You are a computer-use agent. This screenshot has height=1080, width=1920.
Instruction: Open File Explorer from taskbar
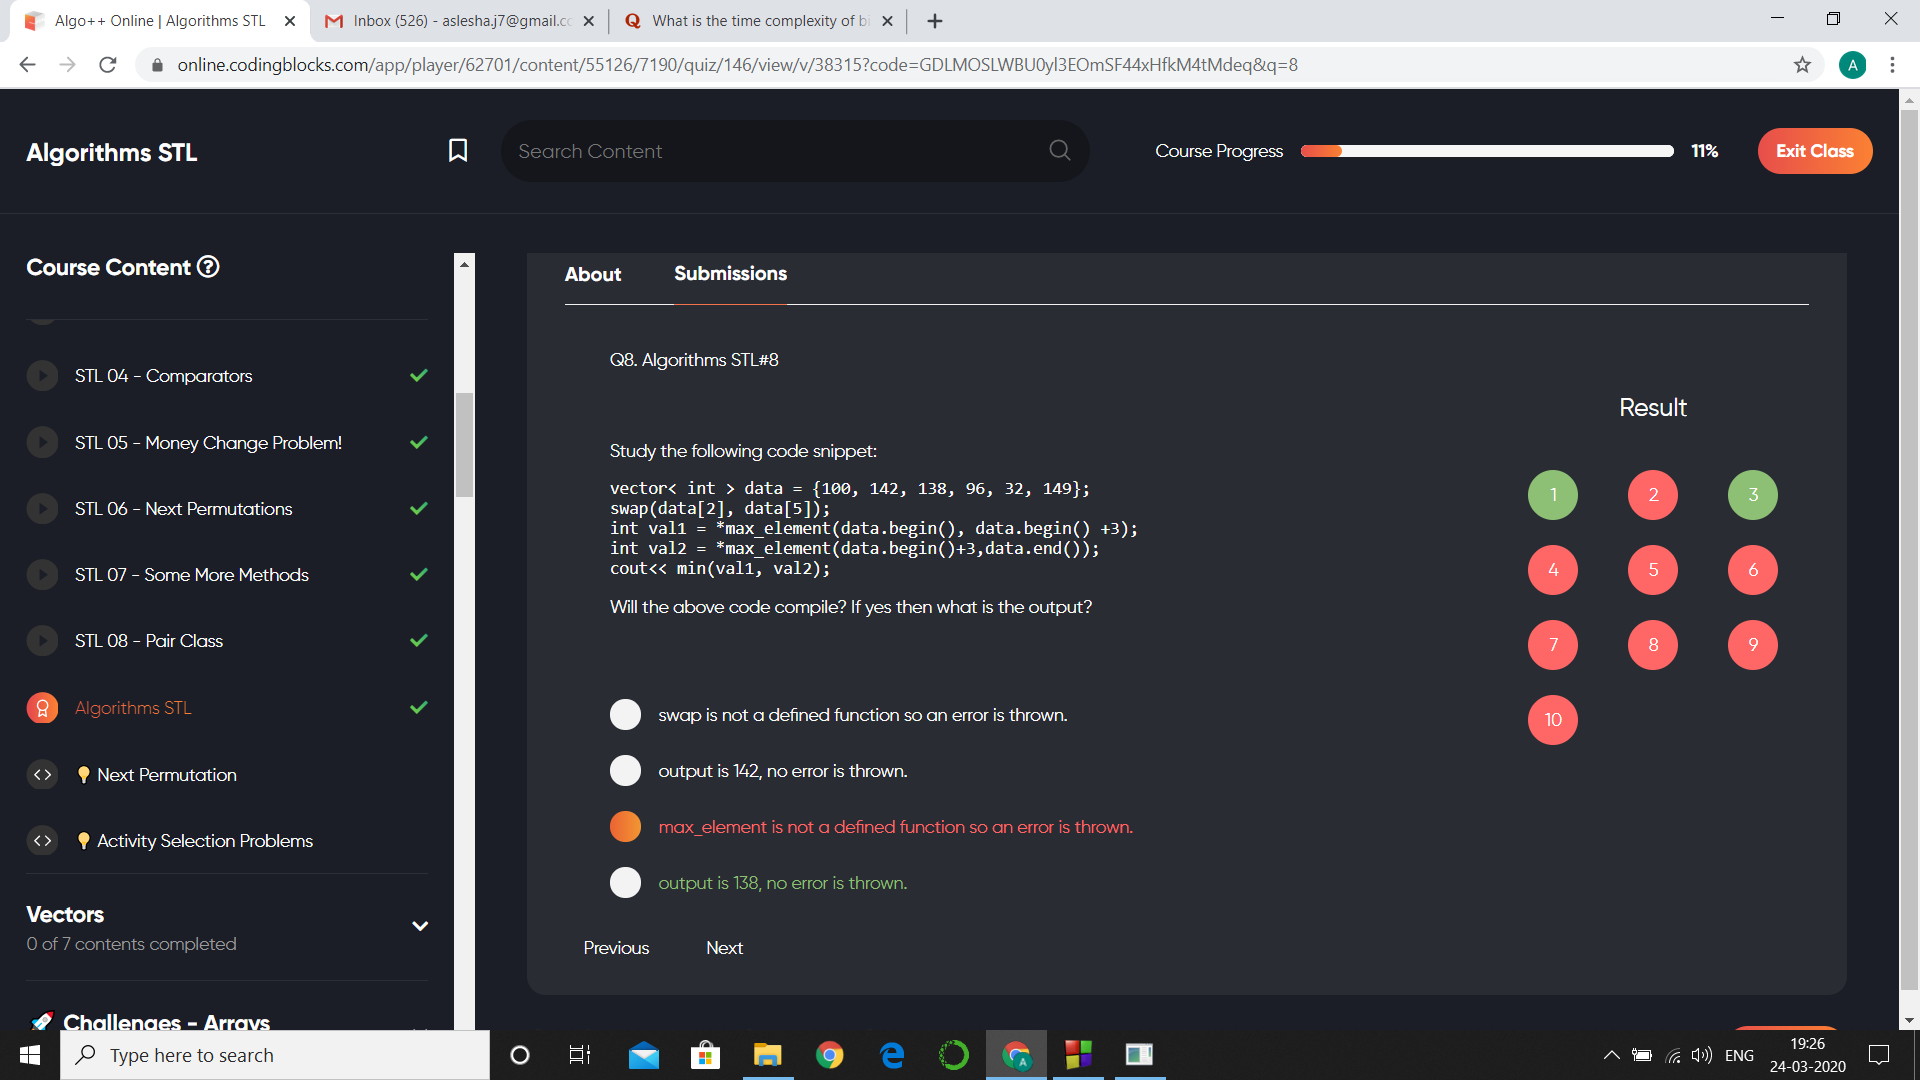click(x=767, y=1055)
